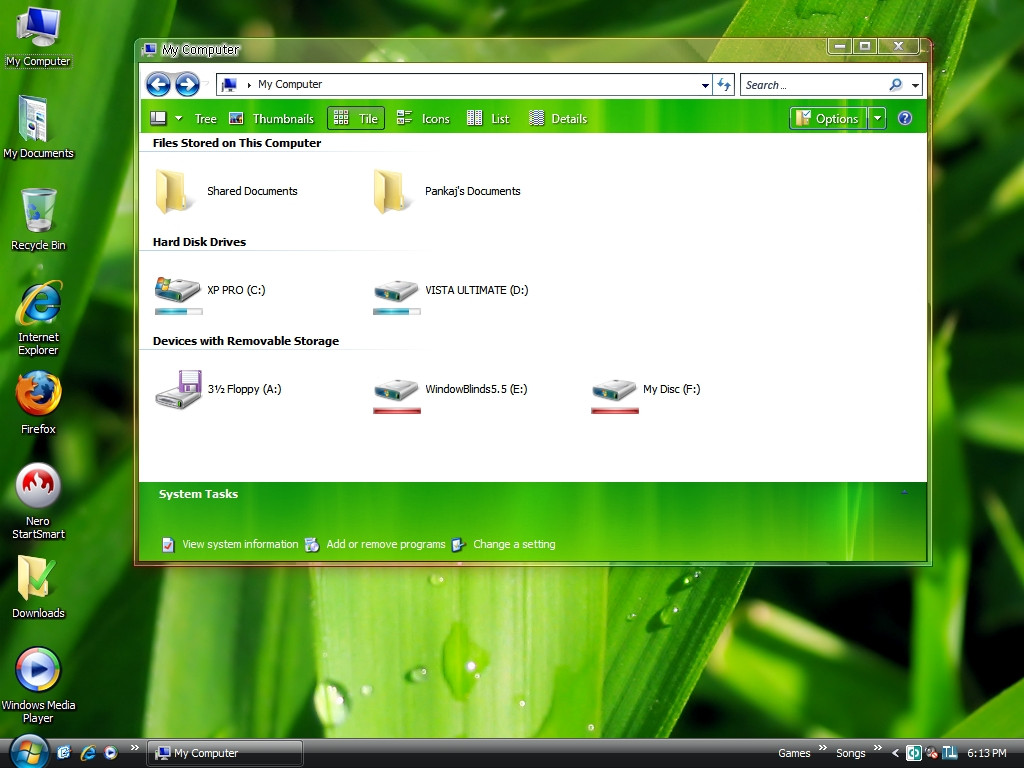Click the Hard Disk Drives group header
This screenshot has height=768, width=1024.
click(x=199, y=242)
